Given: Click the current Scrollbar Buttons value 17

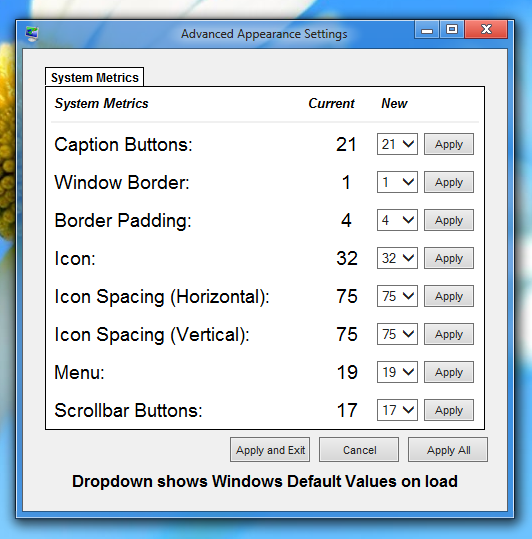Looking at the screenshot, I should 347,410.
